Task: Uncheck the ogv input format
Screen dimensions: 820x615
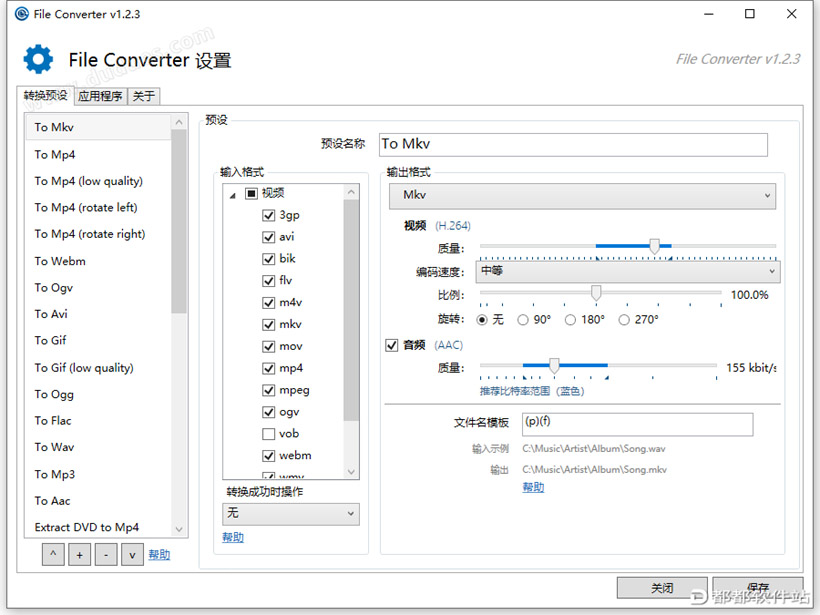Action: [268, 412]
